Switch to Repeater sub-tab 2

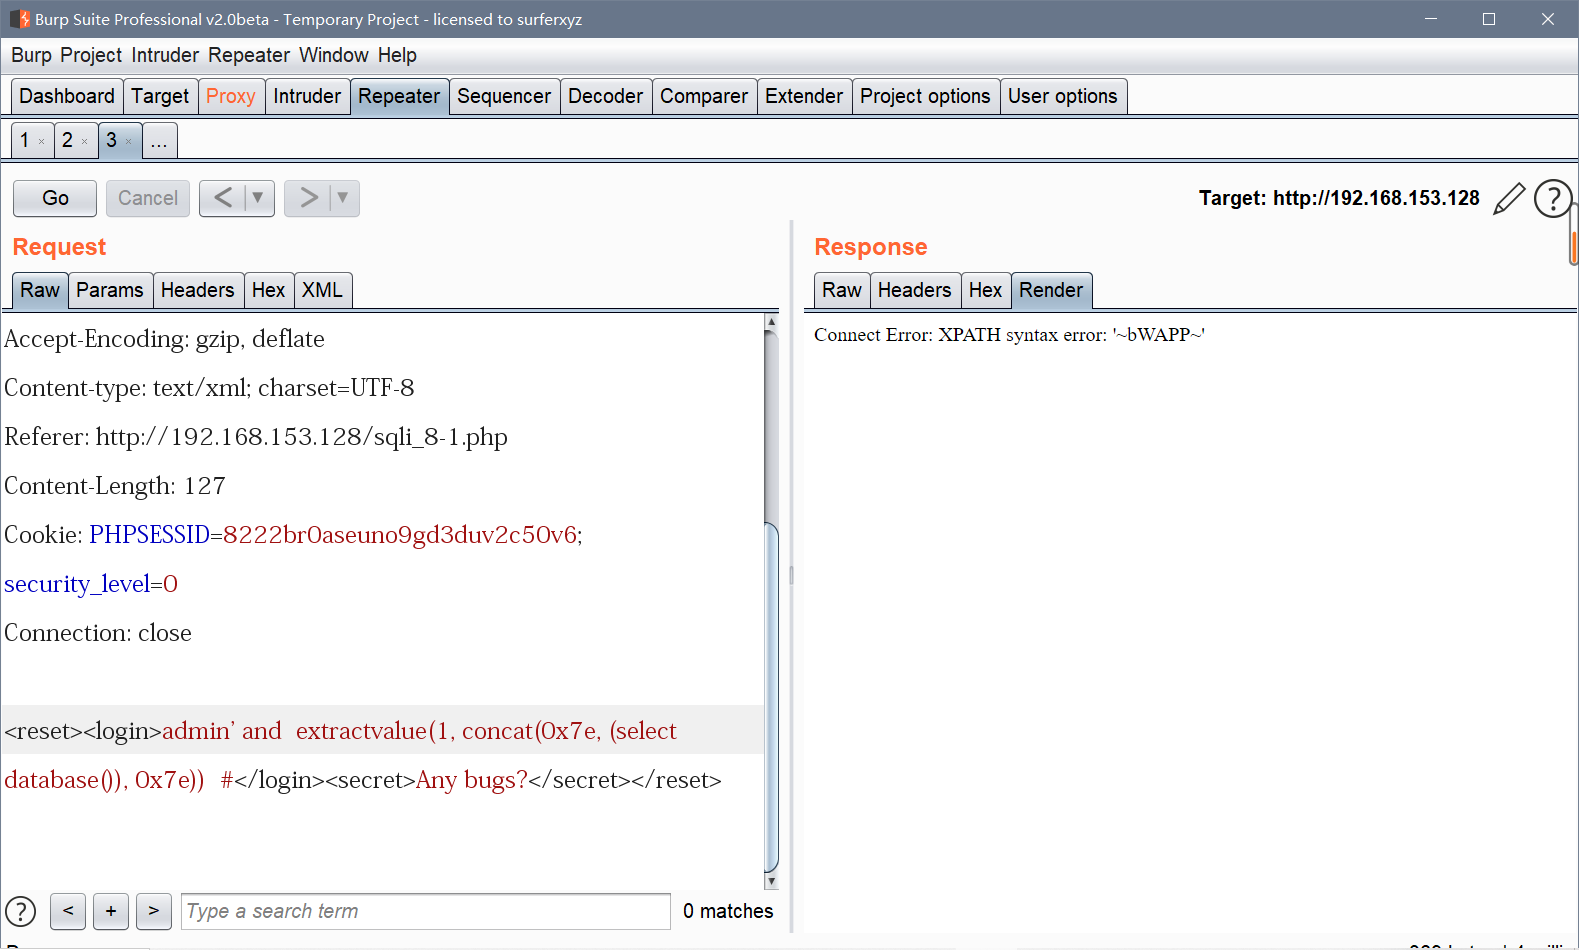[x=67, y=140]
